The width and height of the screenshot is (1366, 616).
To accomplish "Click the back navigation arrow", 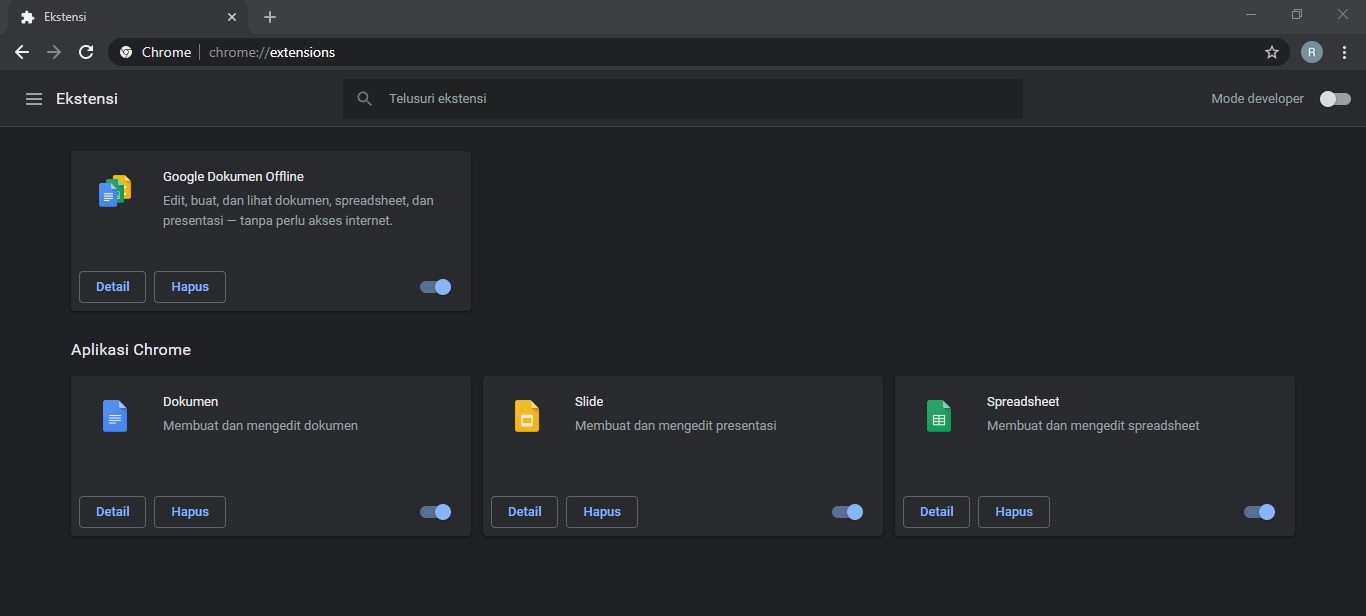I will (x=22, y=52).
